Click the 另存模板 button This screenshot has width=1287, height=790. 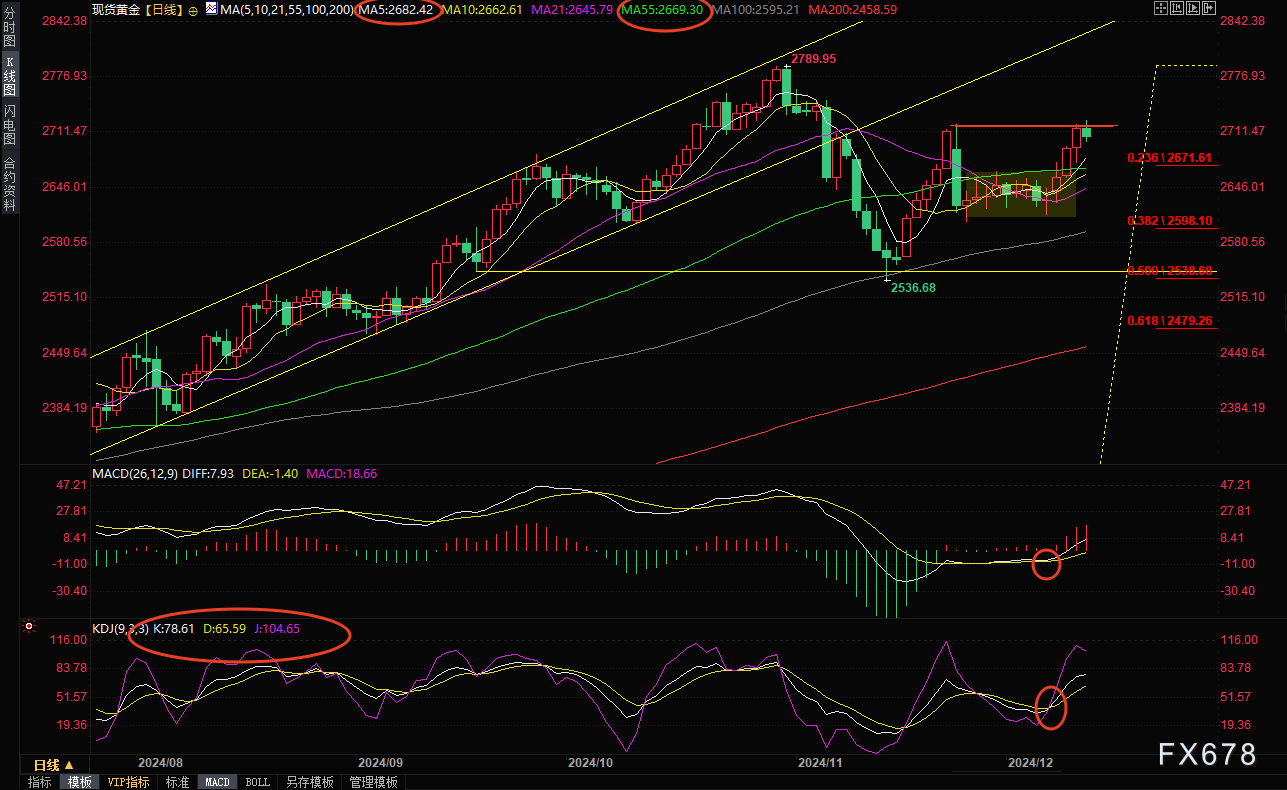[309, 782]
